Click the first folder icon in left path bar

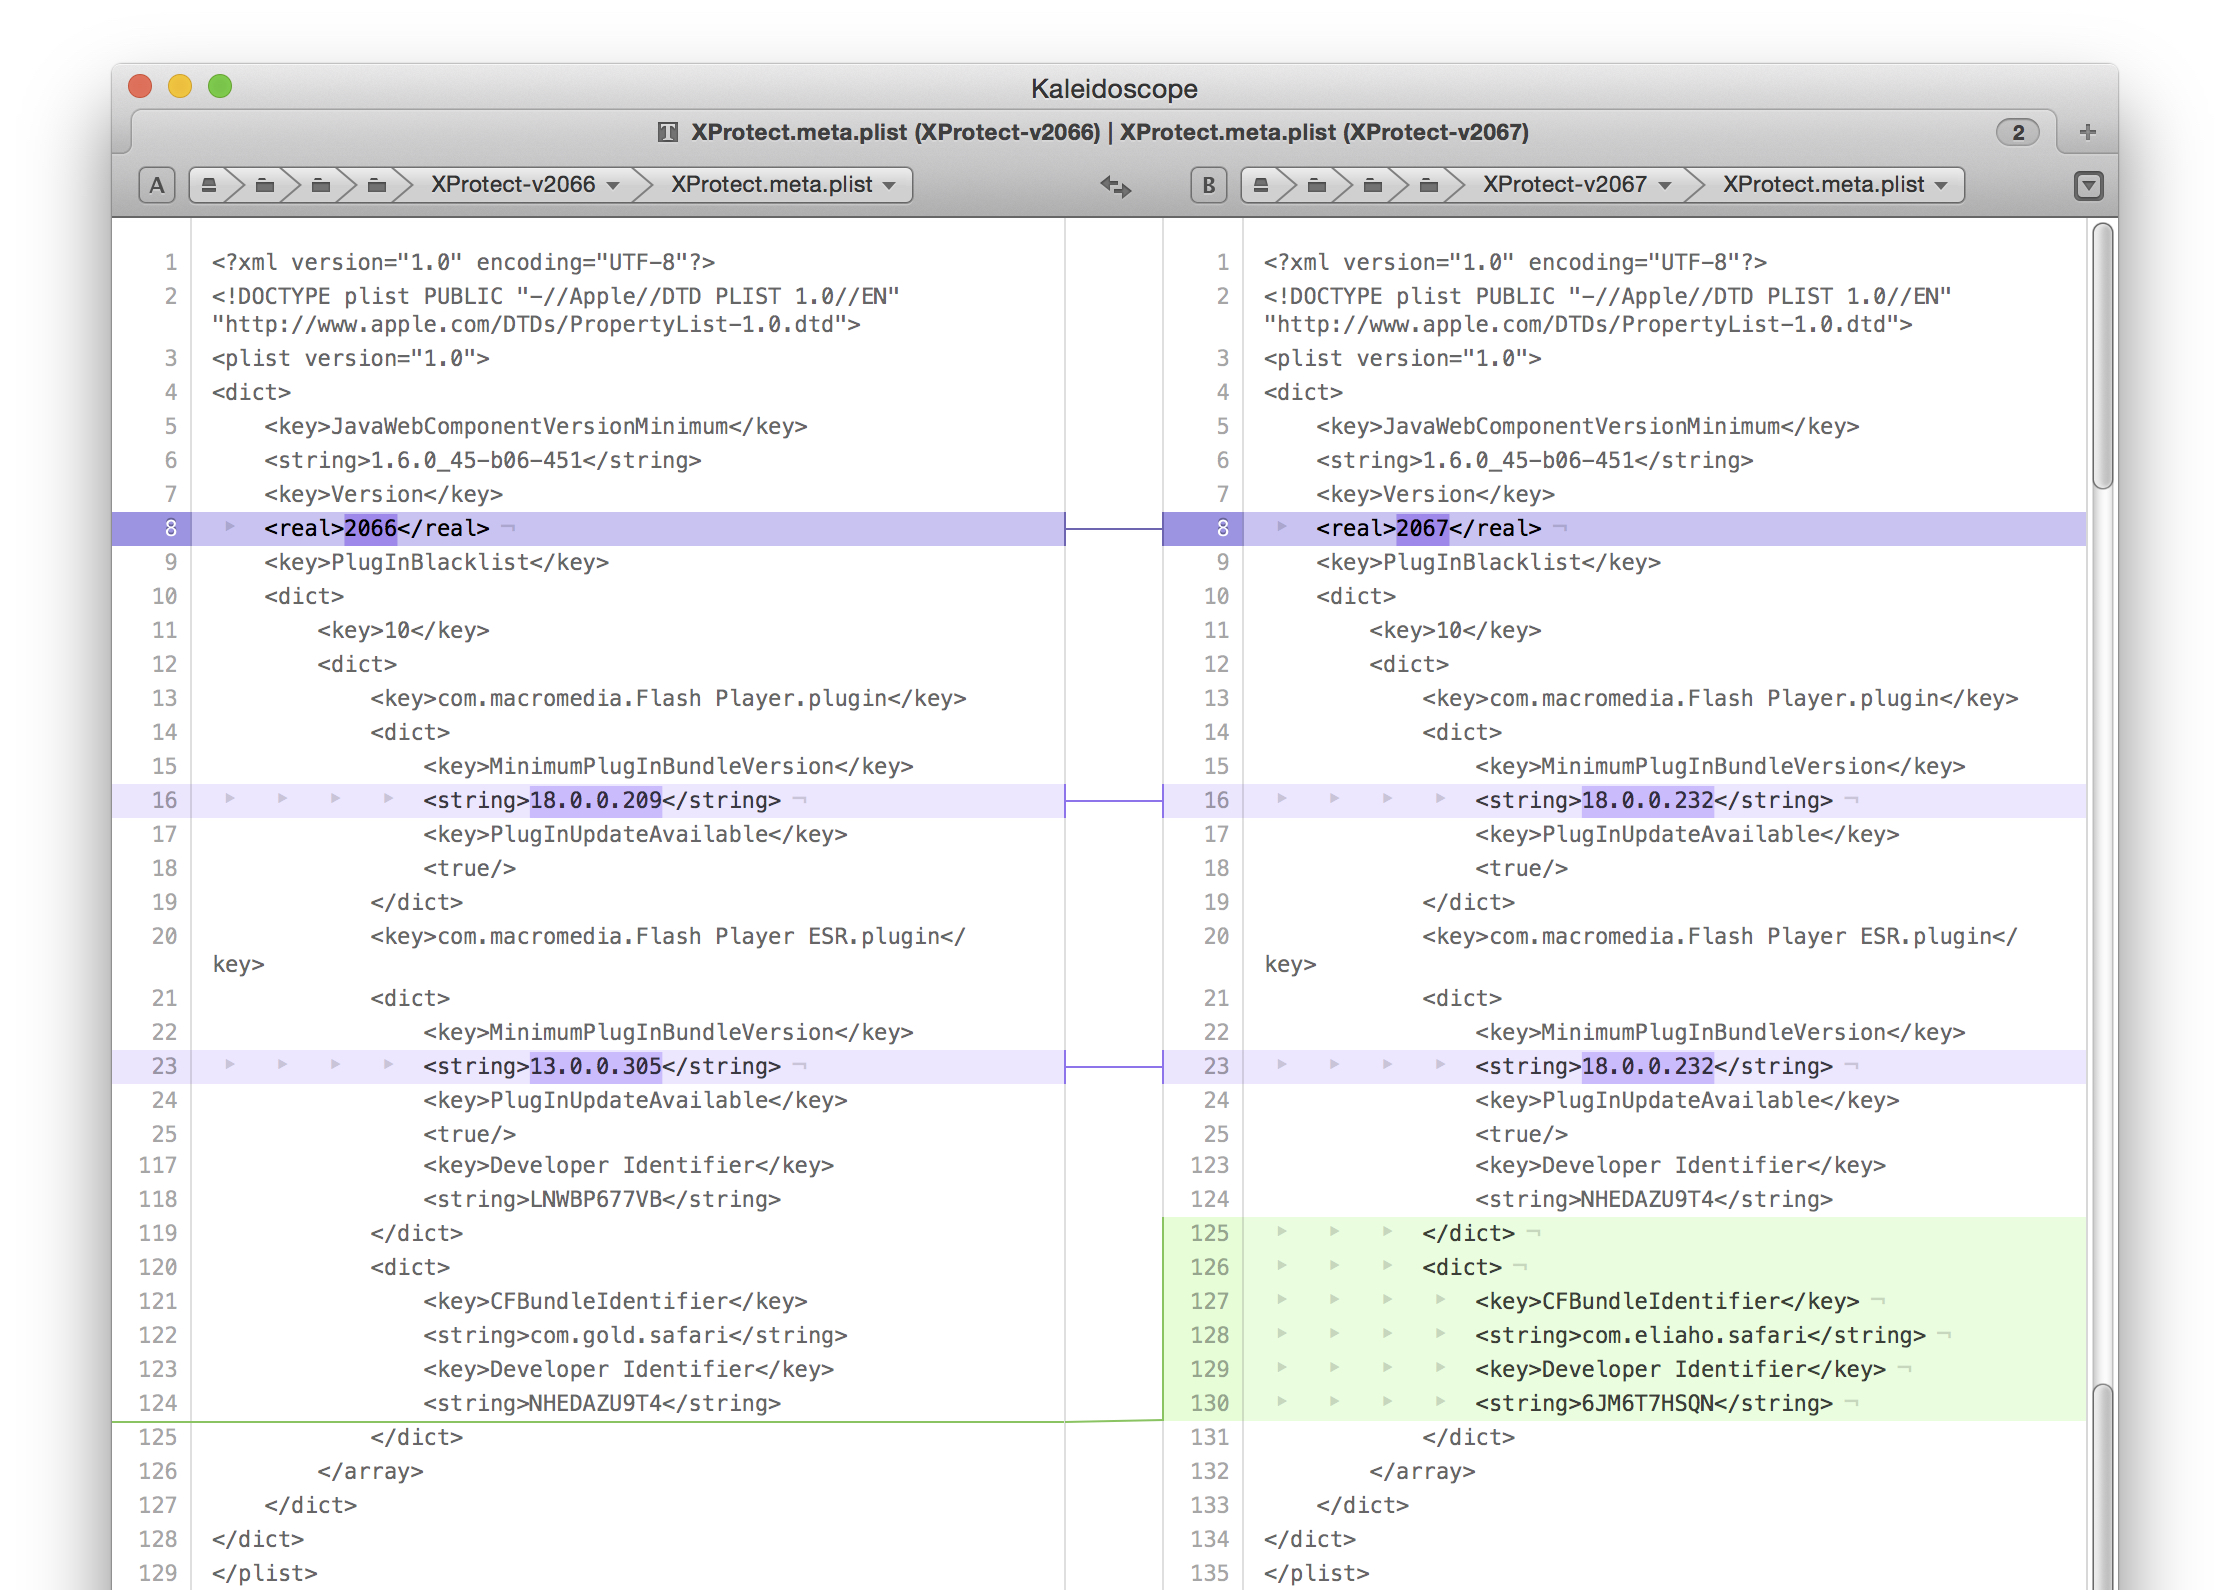(264, 185)
